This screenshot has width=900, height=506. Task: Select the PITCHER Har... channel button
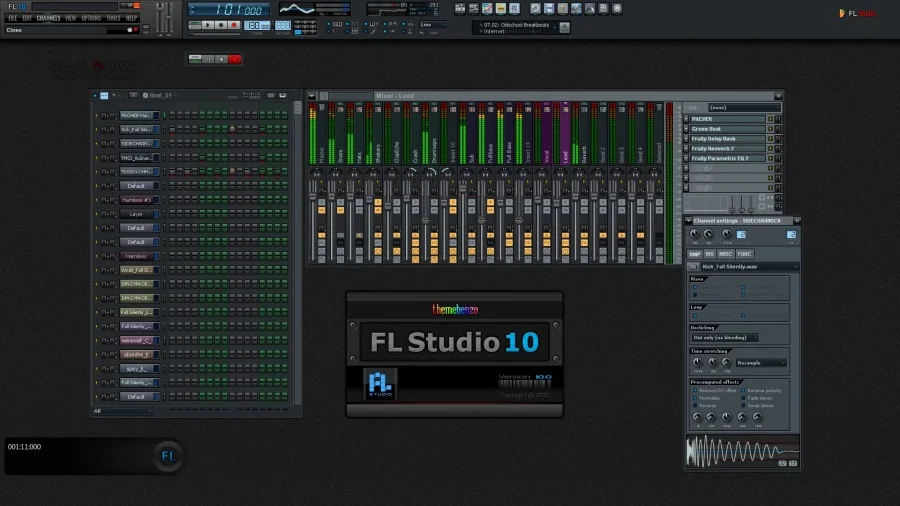[x=137, y=115]
